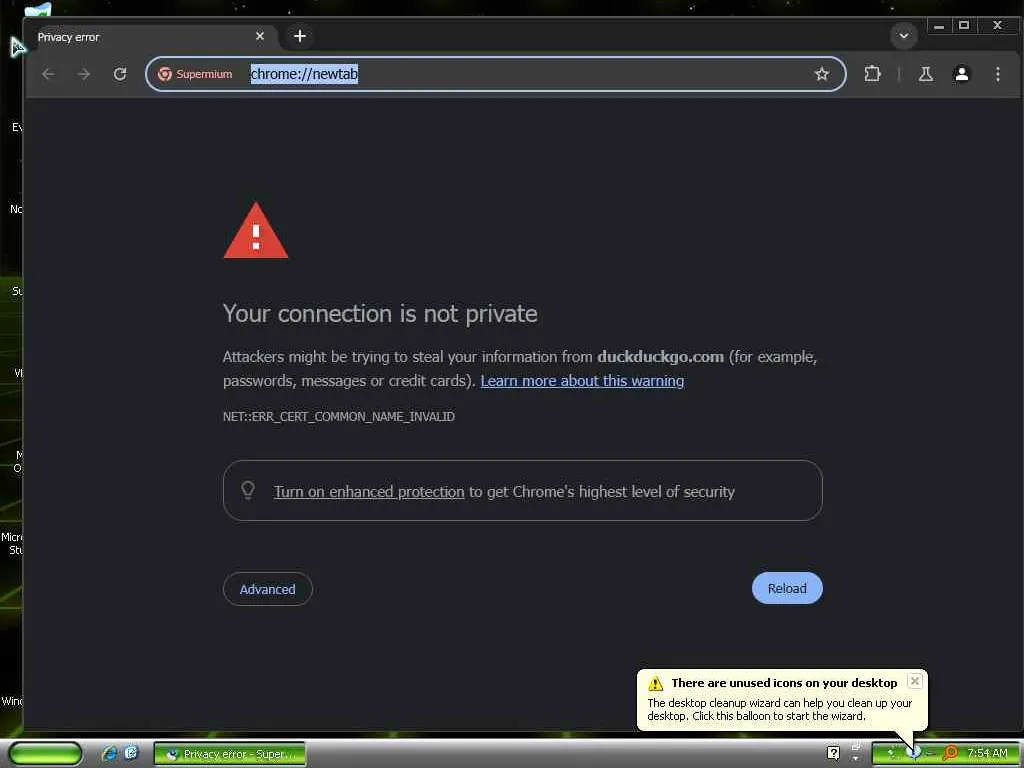Select the NET::ERR_CERT_COMMON_NAME_INVALID error code
Viewport: 1024px width, 768px height.
[x=339, y=417]
